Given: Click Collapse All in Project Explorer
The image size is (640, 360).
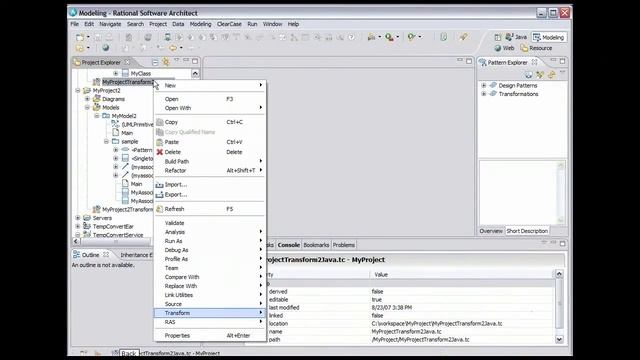Looking at the screenshot, I should click(x=155, y=62).
